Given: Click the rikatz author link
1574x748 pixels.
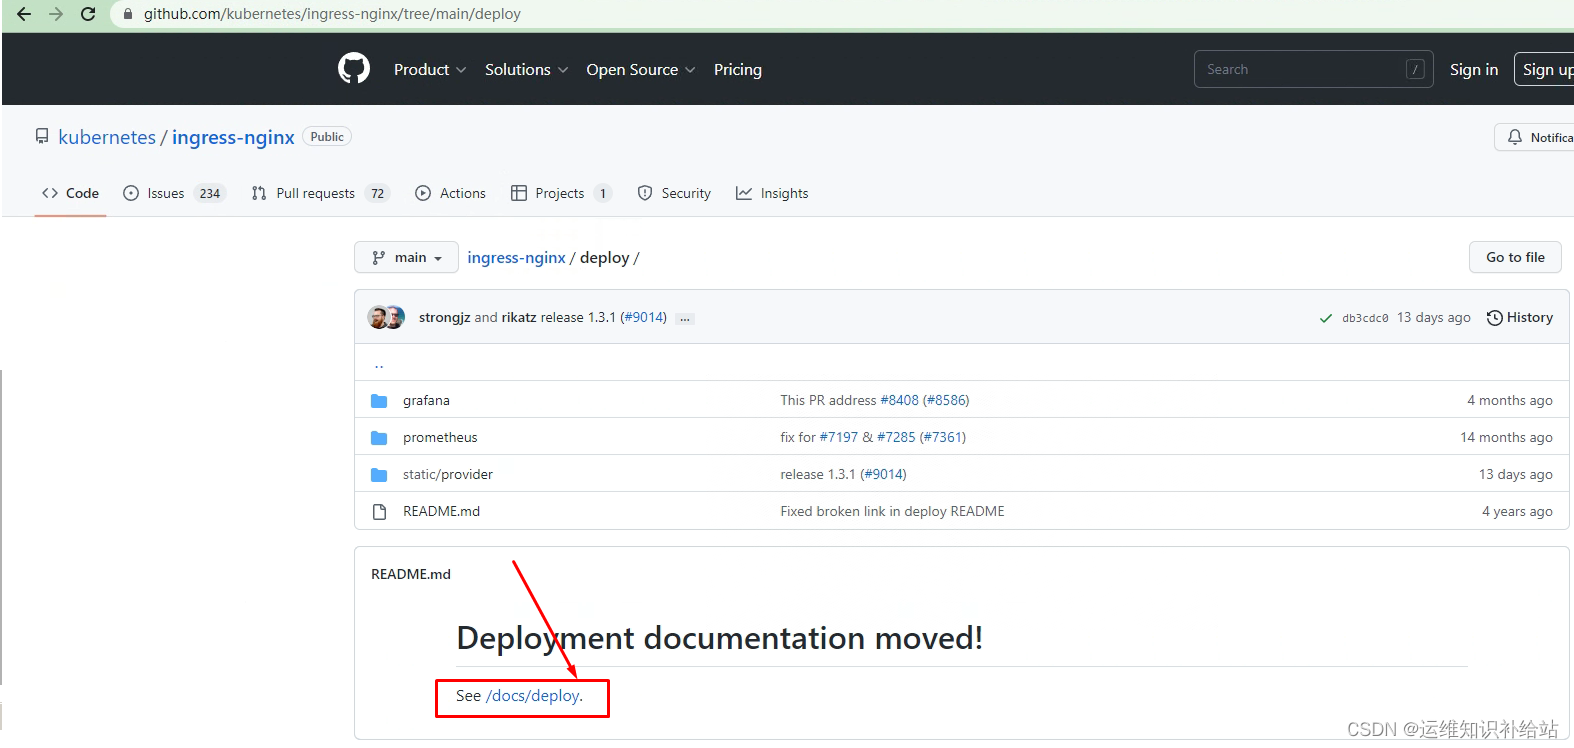Looking at the screenshot, I should point(519,317).
